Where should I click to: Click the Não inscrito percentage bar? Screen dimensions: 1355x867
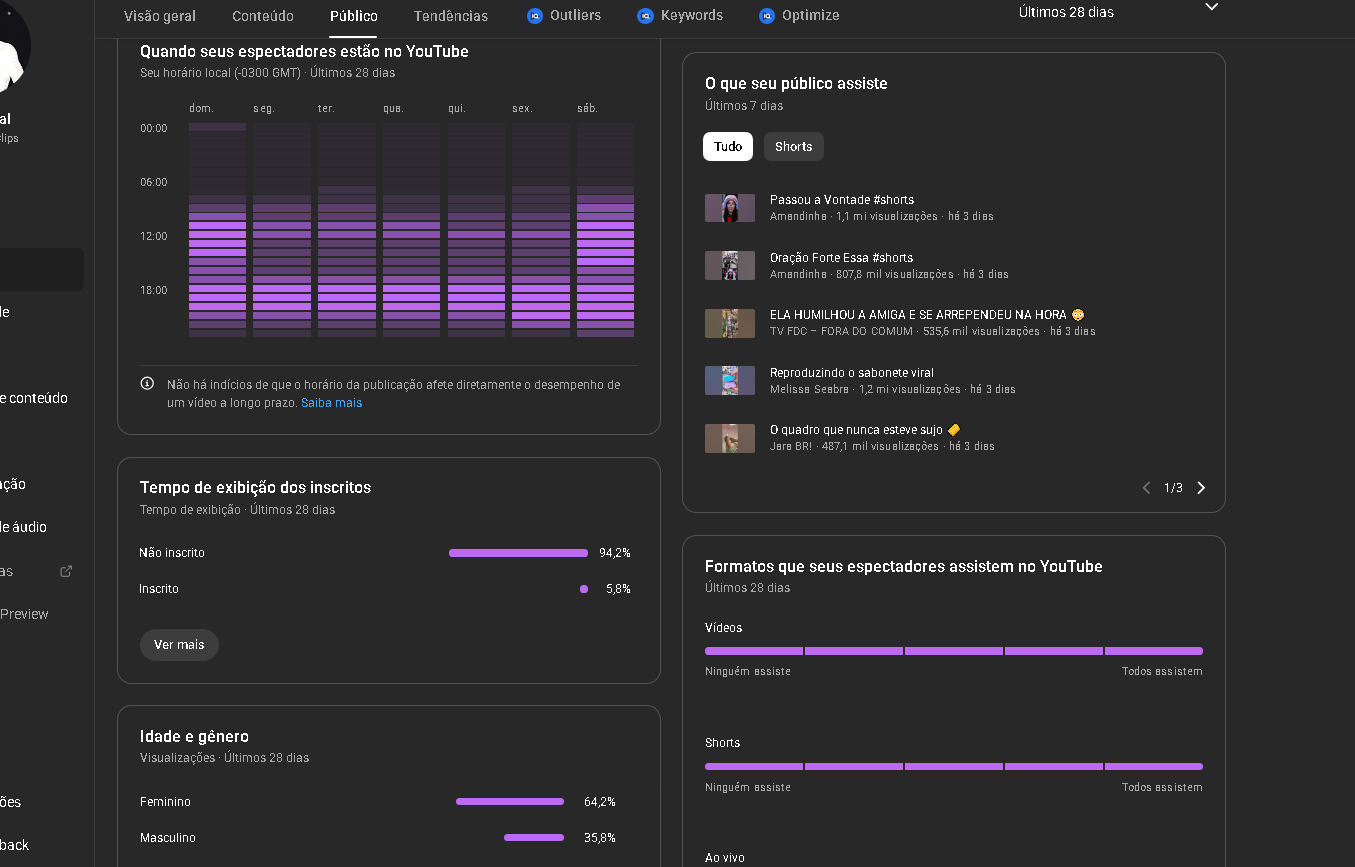point(518,553)
